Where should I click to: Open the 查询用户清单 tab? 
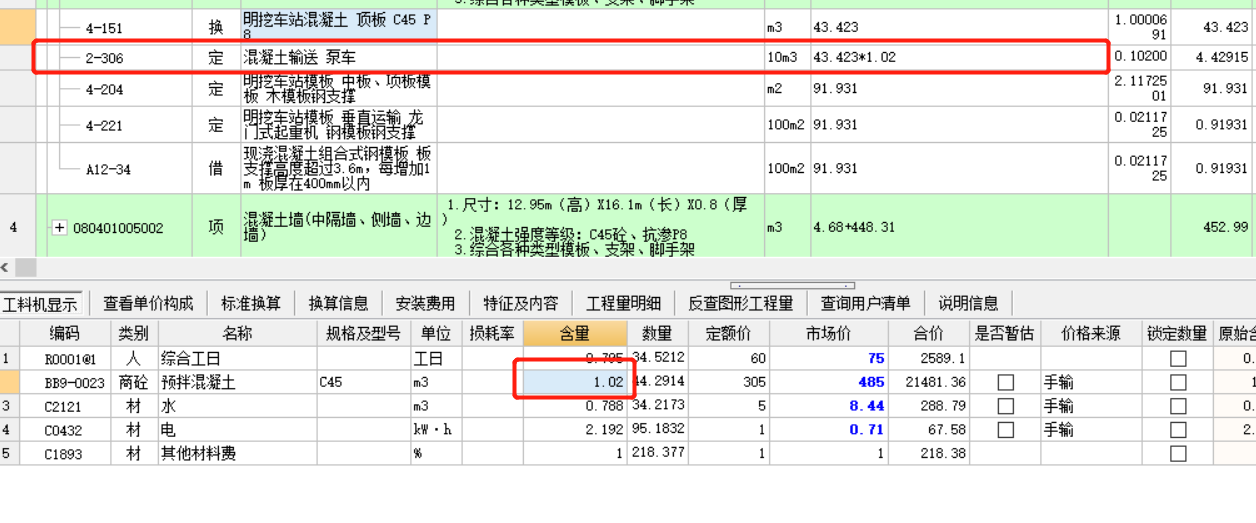pos(866,303)
